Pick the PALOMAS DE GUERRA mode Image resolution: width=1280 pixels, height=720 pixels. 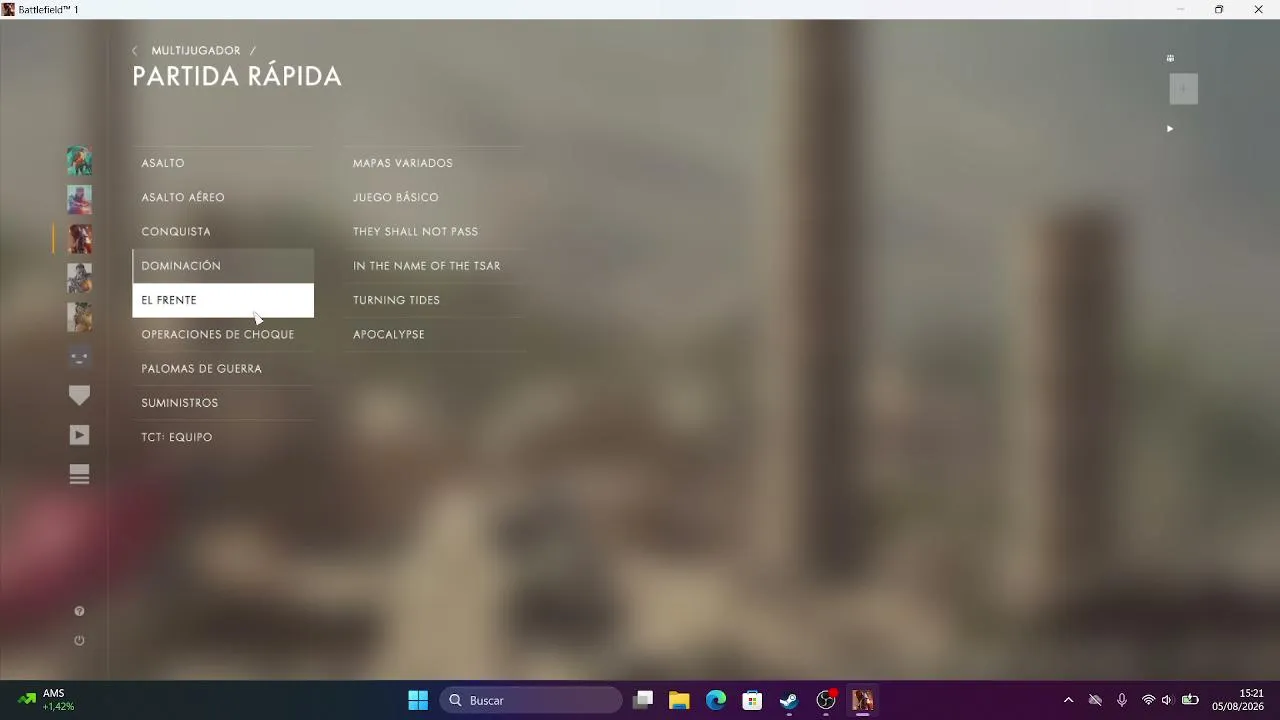(x=223, y=368)
